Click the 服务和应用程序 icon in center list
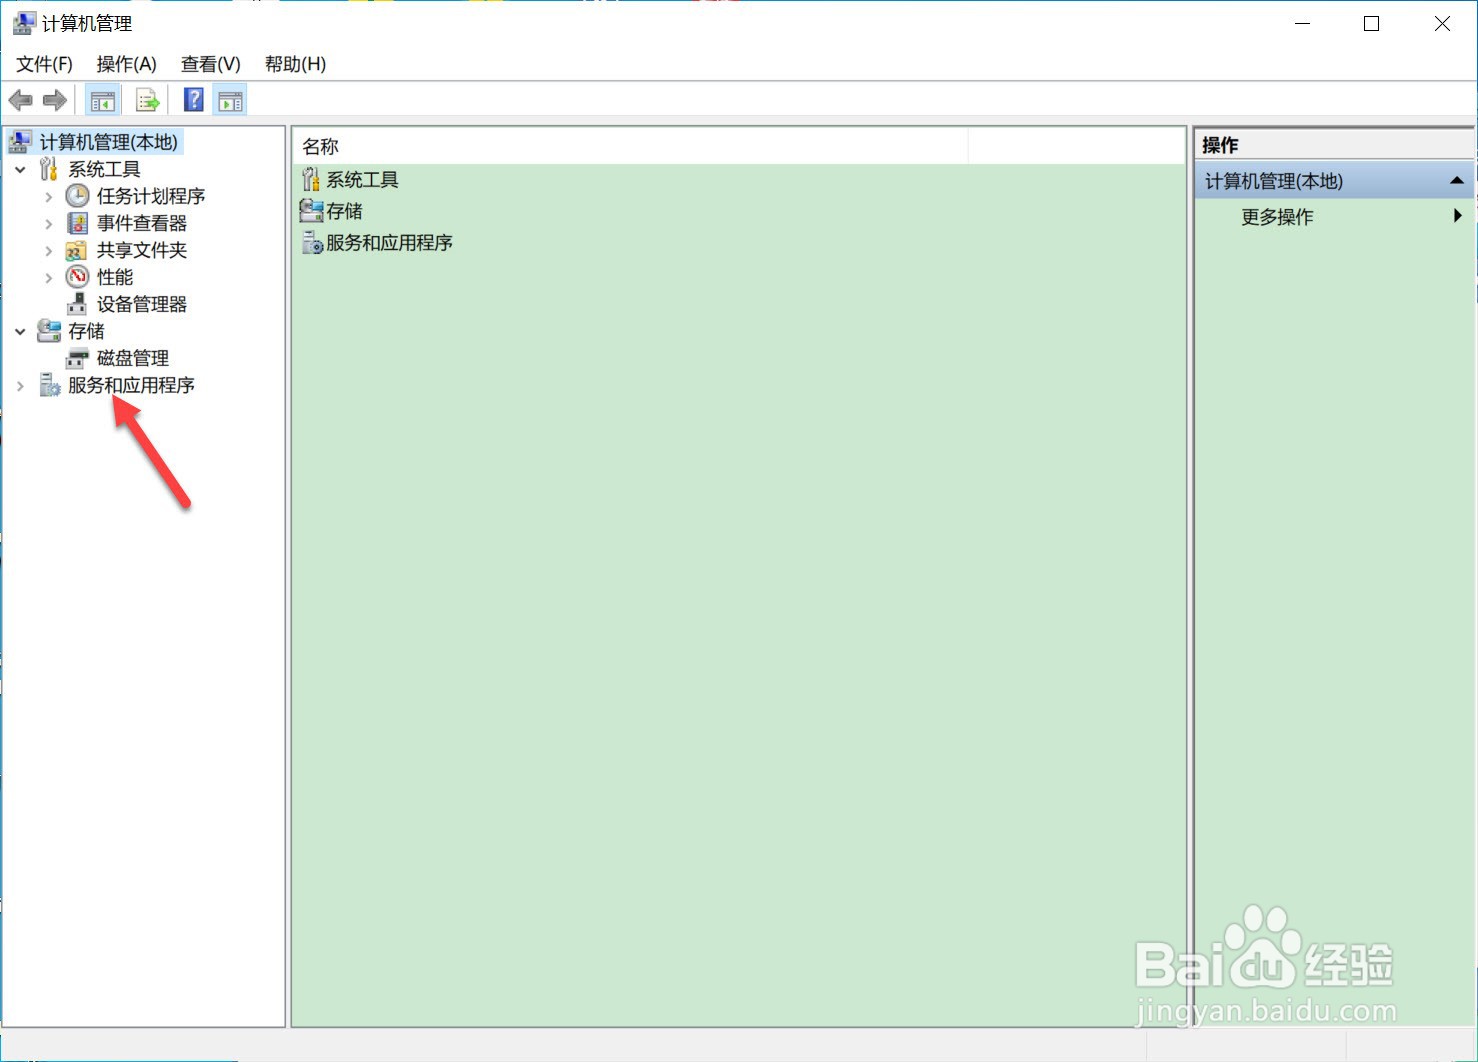The height and width of the screenshot is (1062, 1478). pyautogui.click(x=312, y=243)
